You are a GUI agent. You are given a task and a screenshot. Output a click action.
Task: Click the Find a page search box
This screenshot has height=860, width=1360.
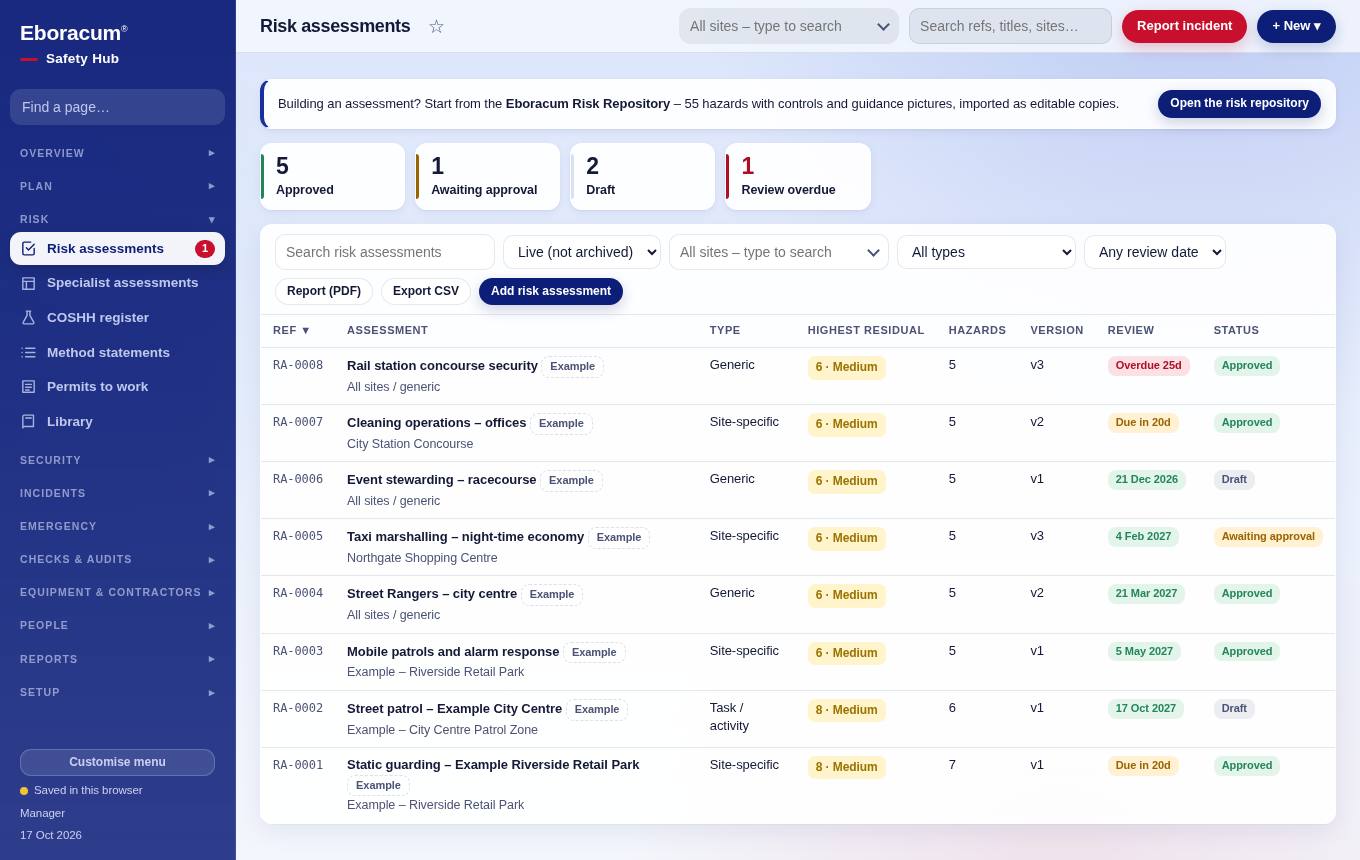click(x=117, y=107)
